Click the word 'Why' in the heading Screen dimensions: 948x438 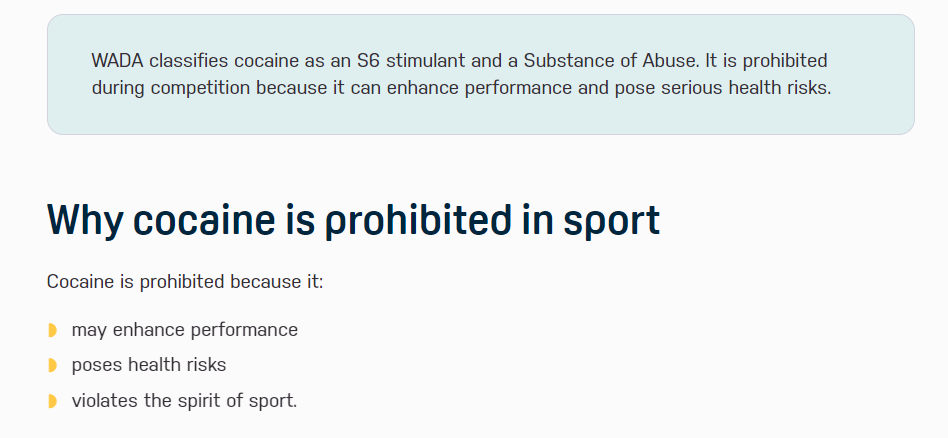85,221
